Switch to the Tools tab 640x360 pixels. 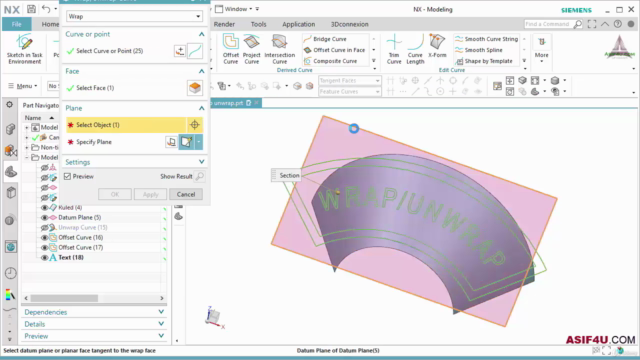click(x=258, y=24)
